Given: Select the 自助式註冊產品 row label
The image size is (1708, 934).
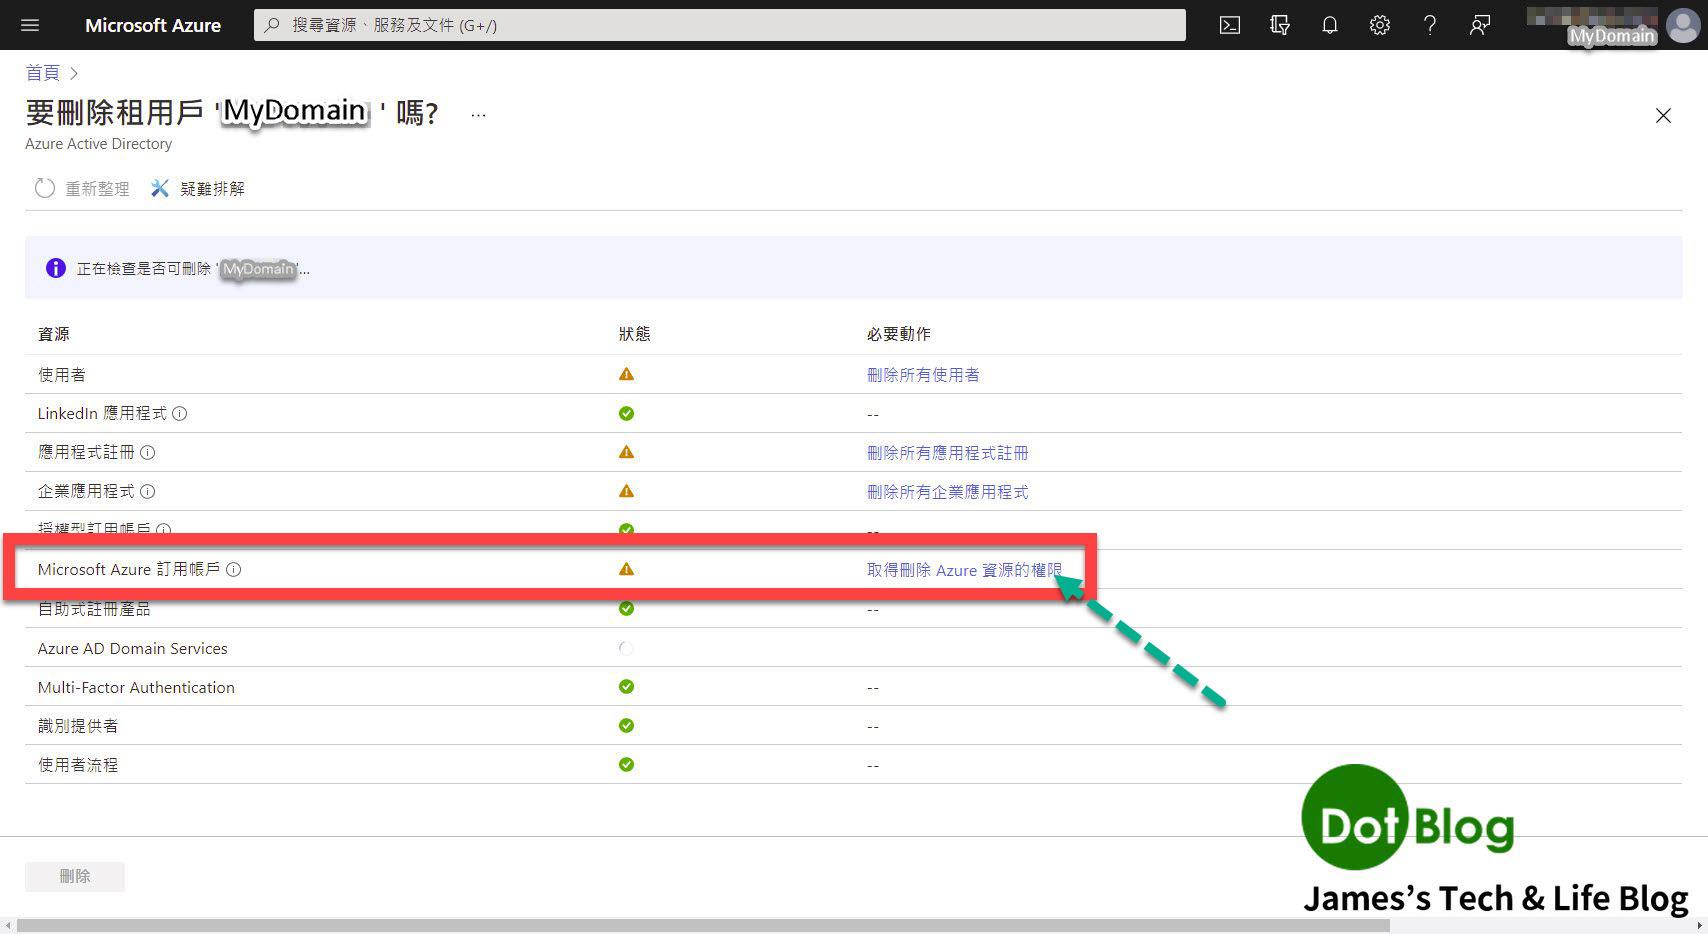Looking at the screenshot, I should tap(94, 608).
